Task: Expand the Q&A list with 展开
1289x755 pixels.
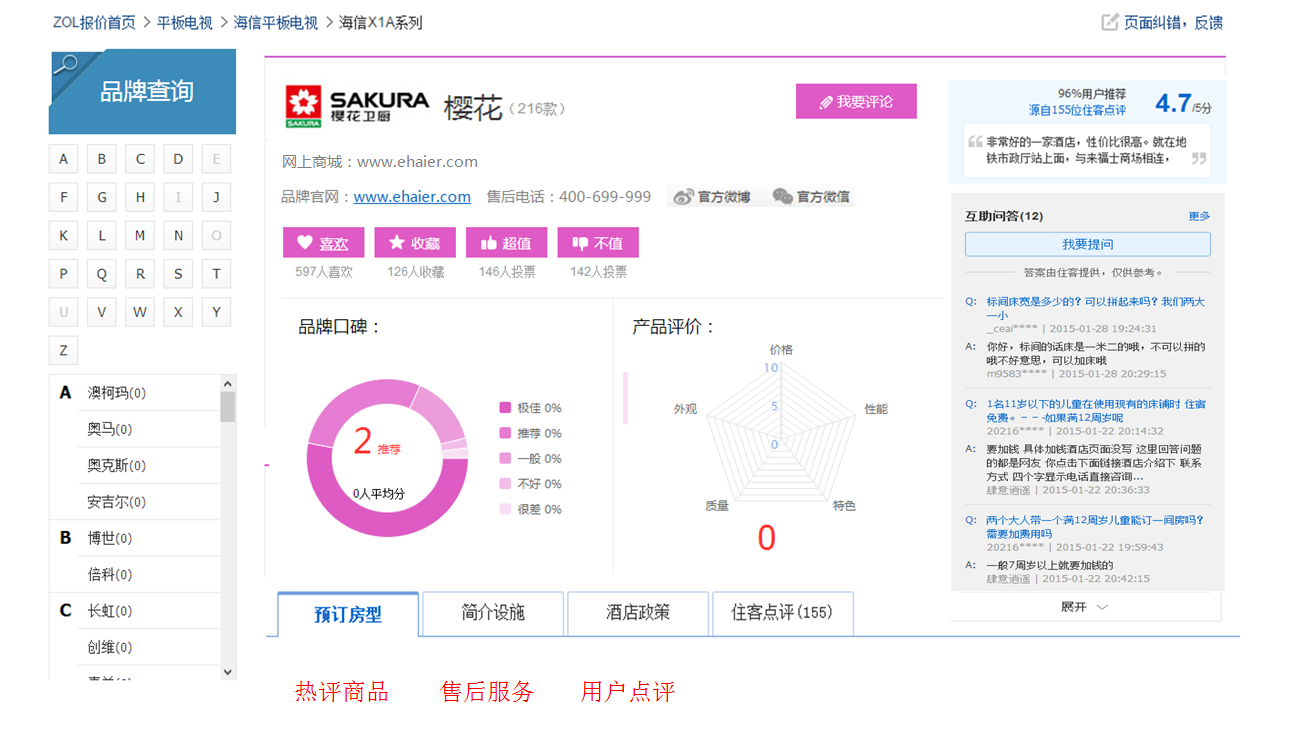Action: 1085,607
